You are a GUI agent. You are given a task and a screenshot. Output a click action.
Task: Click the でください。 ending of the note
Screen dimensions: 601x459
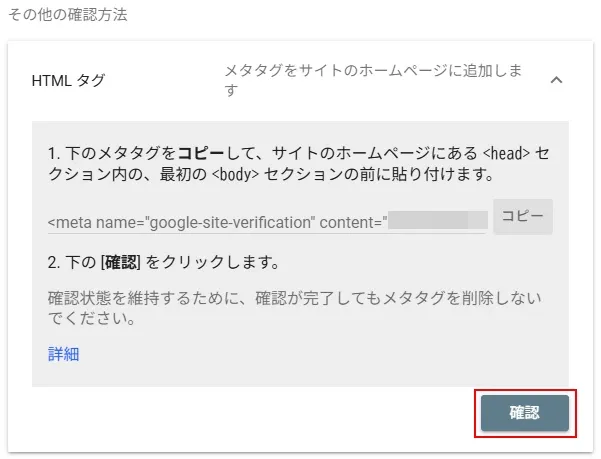92,318
